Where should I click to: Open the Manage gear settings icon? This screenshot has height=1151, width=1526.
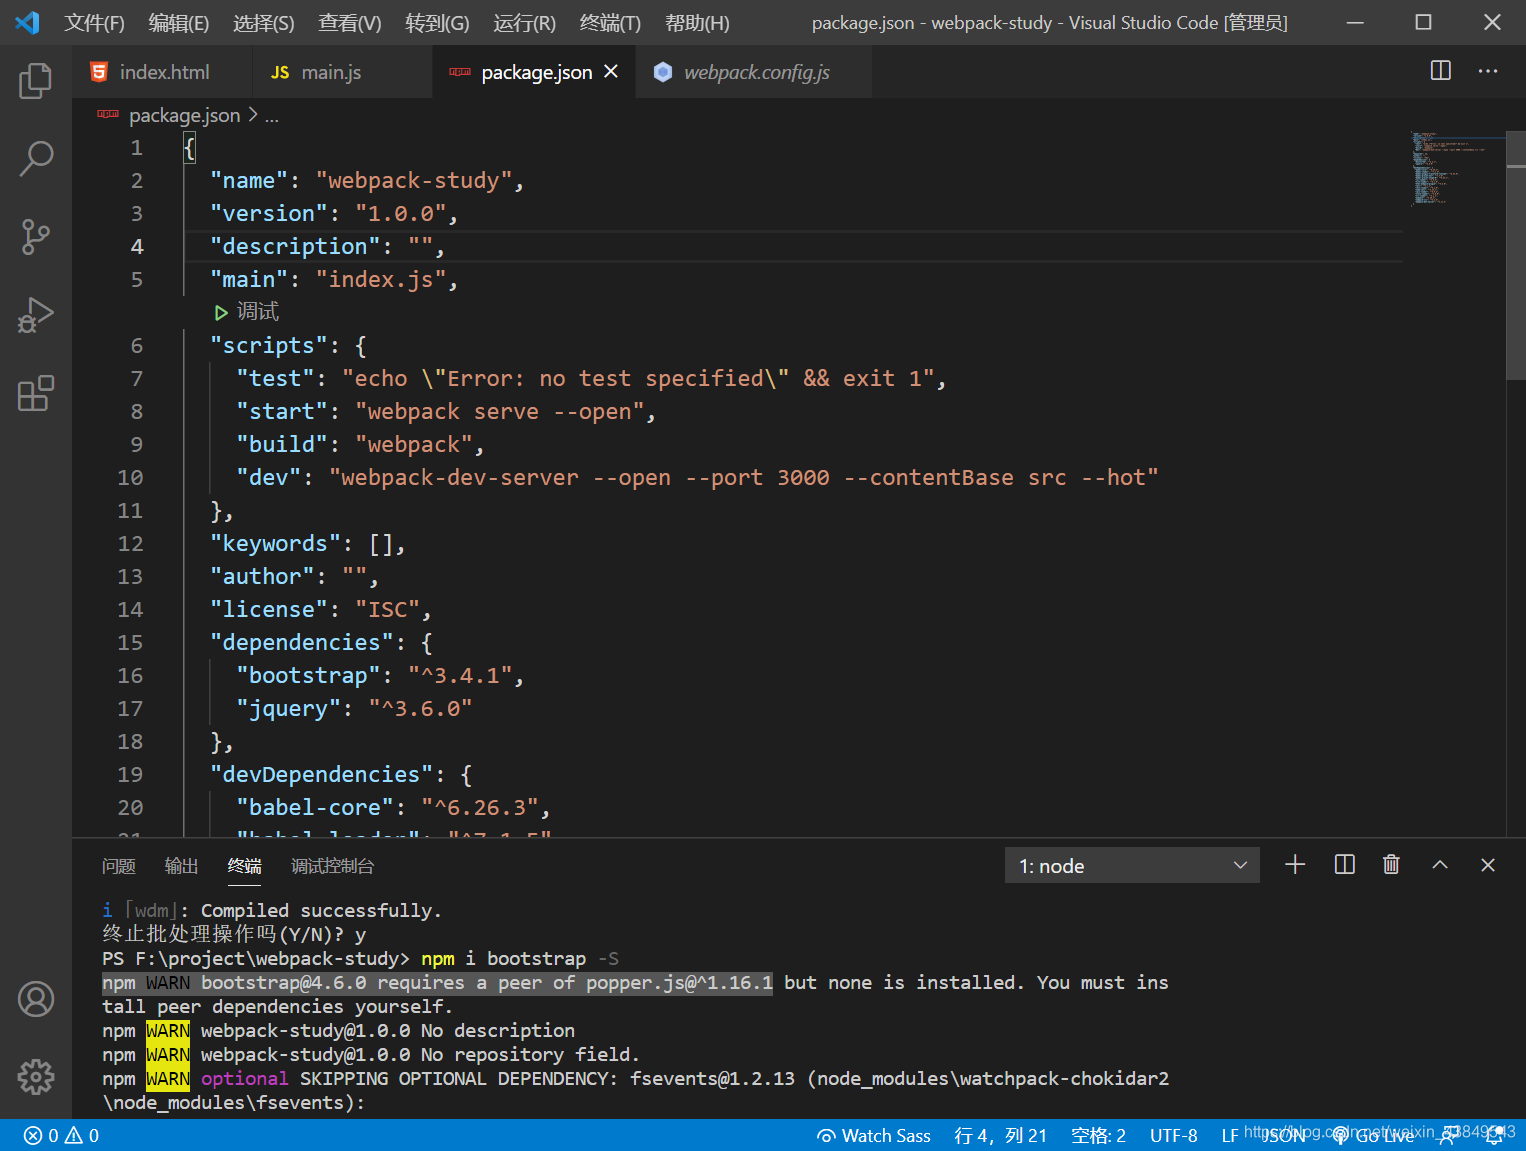tap(35, 1077)
